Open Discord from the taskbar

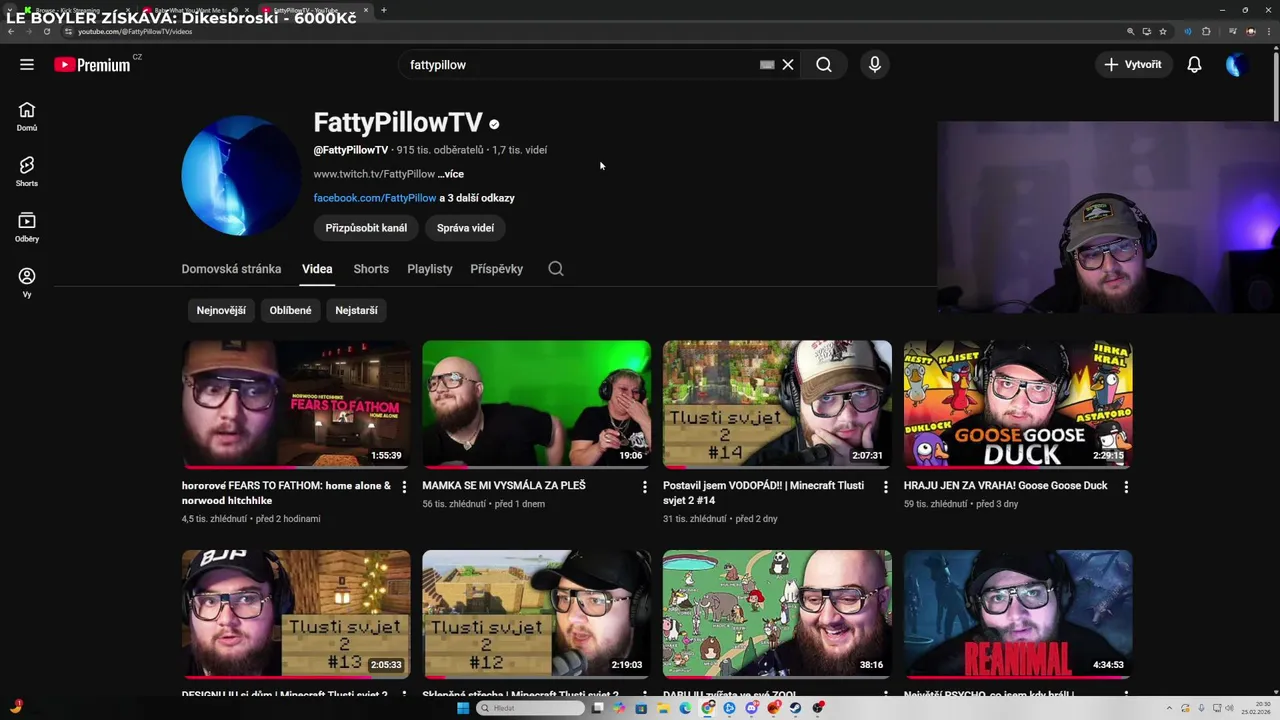point(751,708)
